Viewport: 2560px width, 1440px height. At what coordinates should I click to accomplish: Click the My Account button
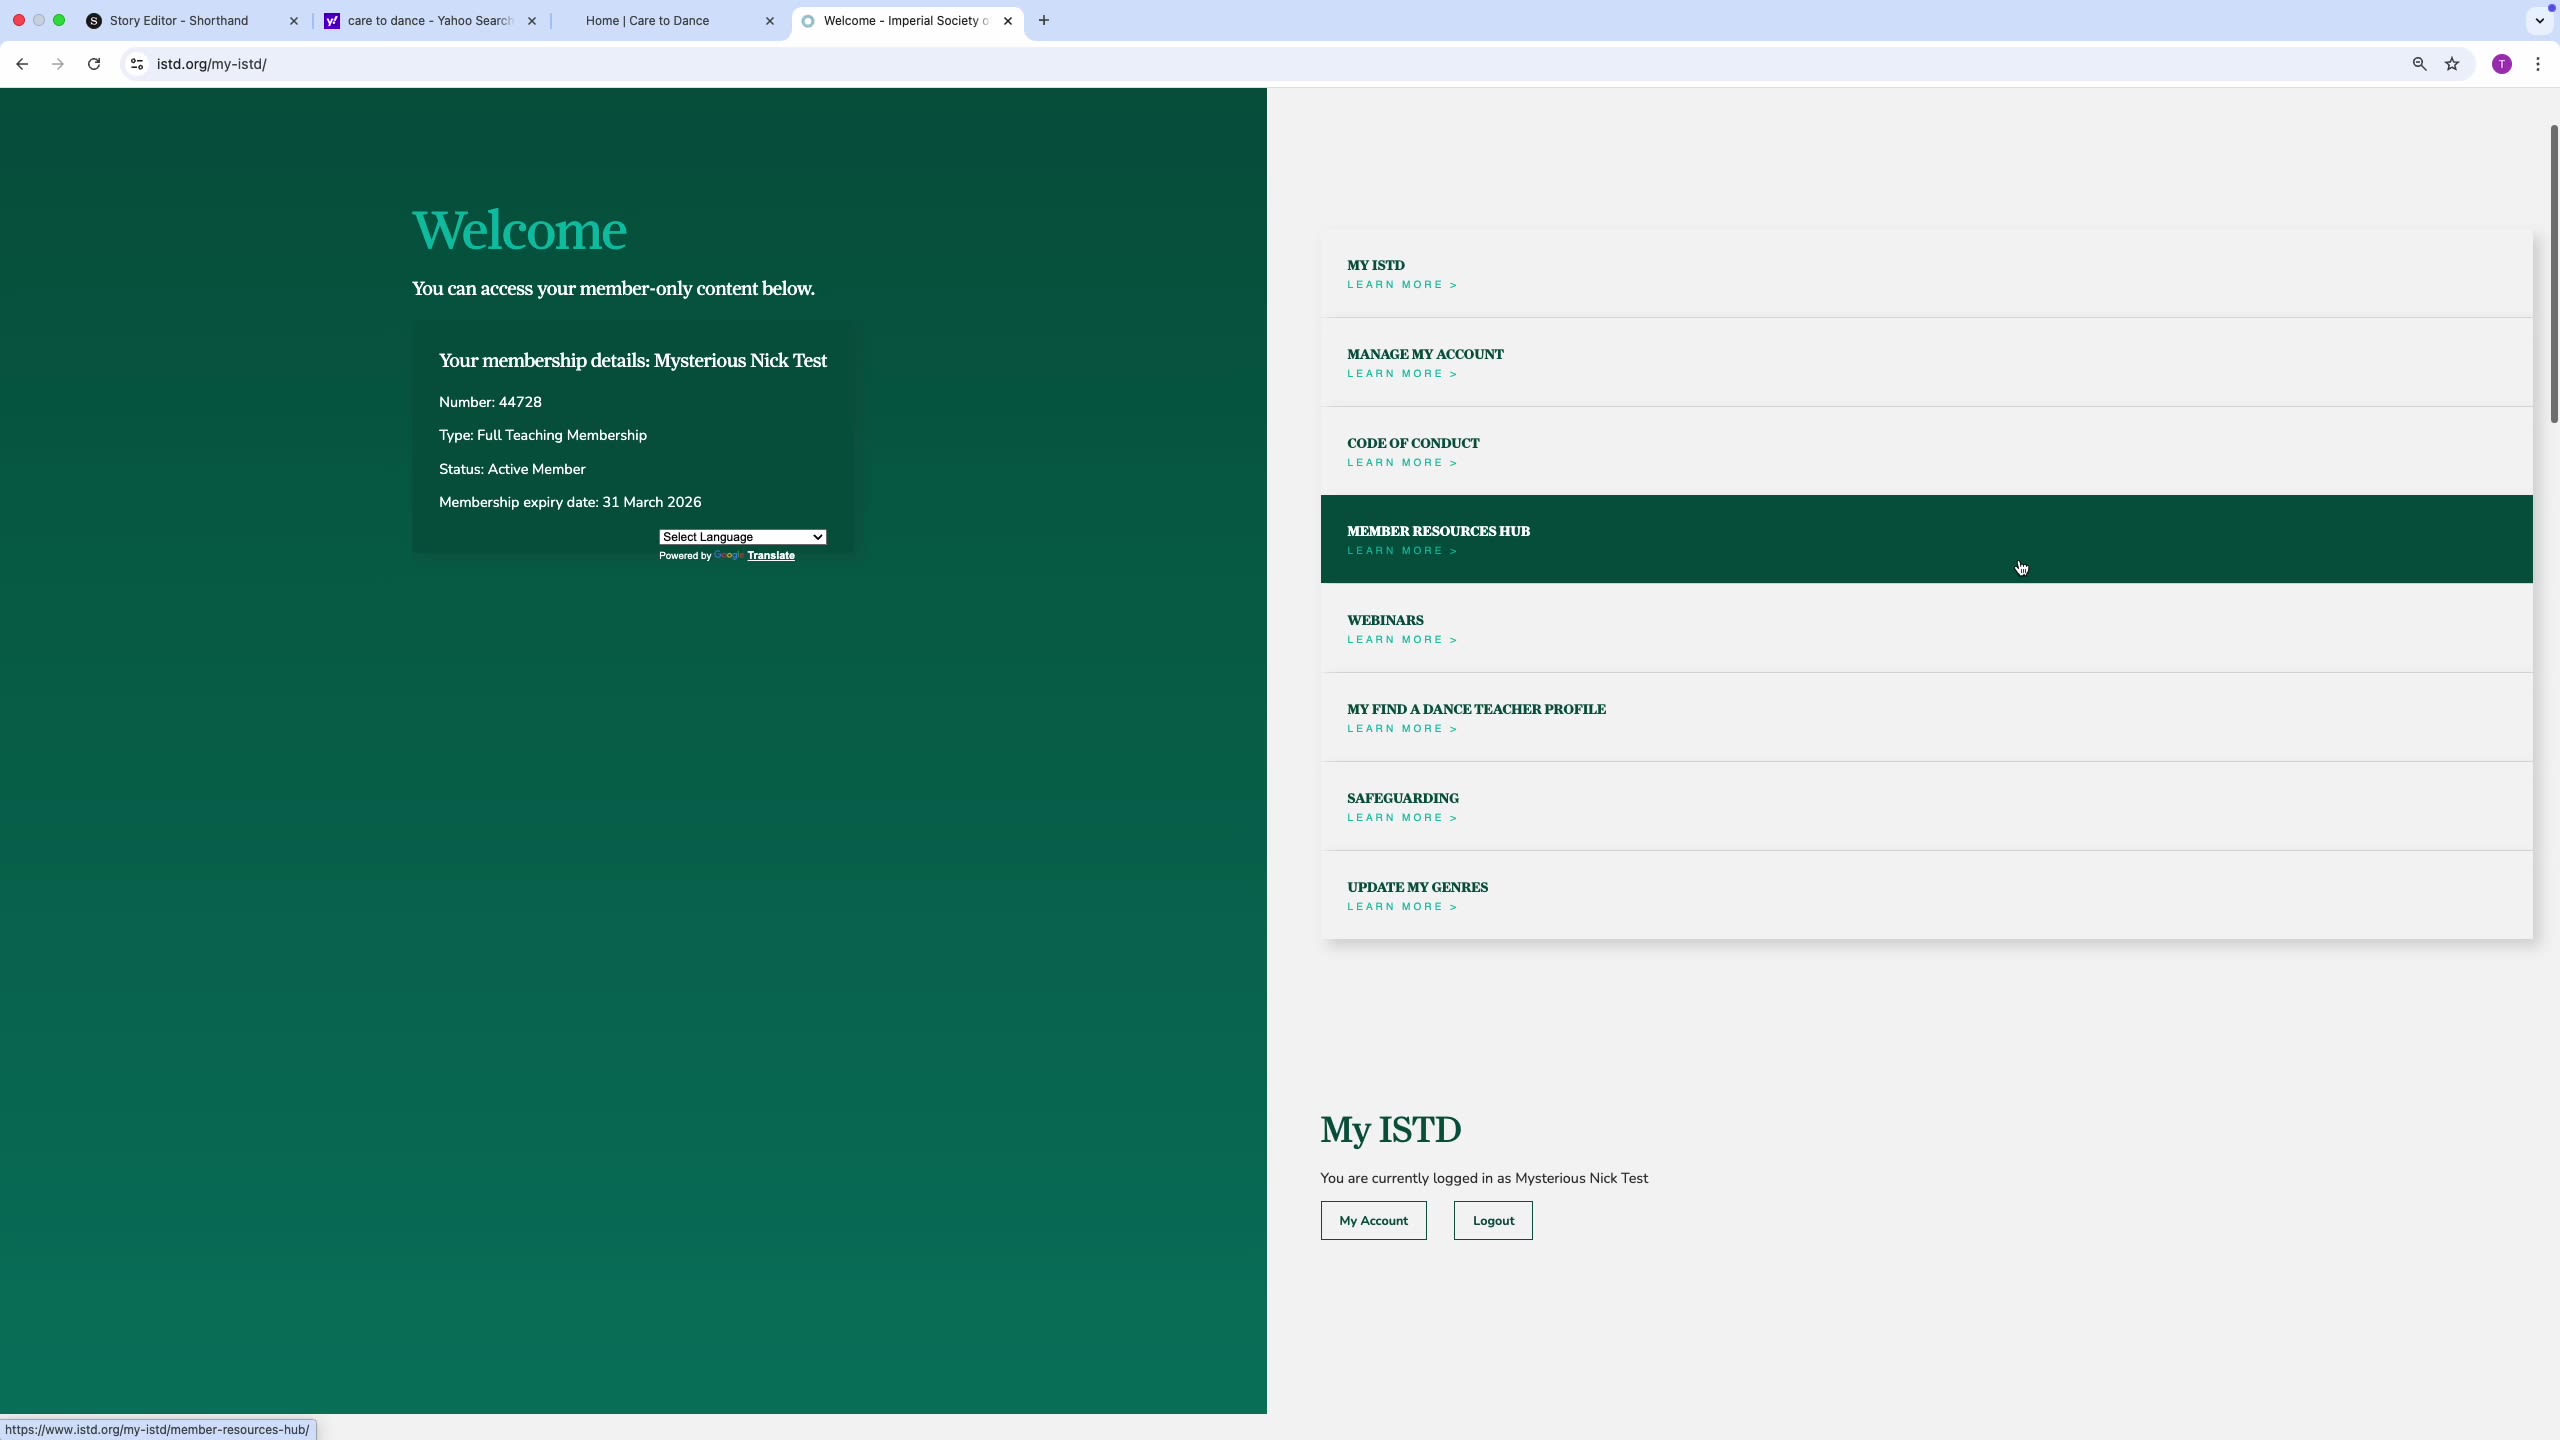[x=1373, y=1221]
